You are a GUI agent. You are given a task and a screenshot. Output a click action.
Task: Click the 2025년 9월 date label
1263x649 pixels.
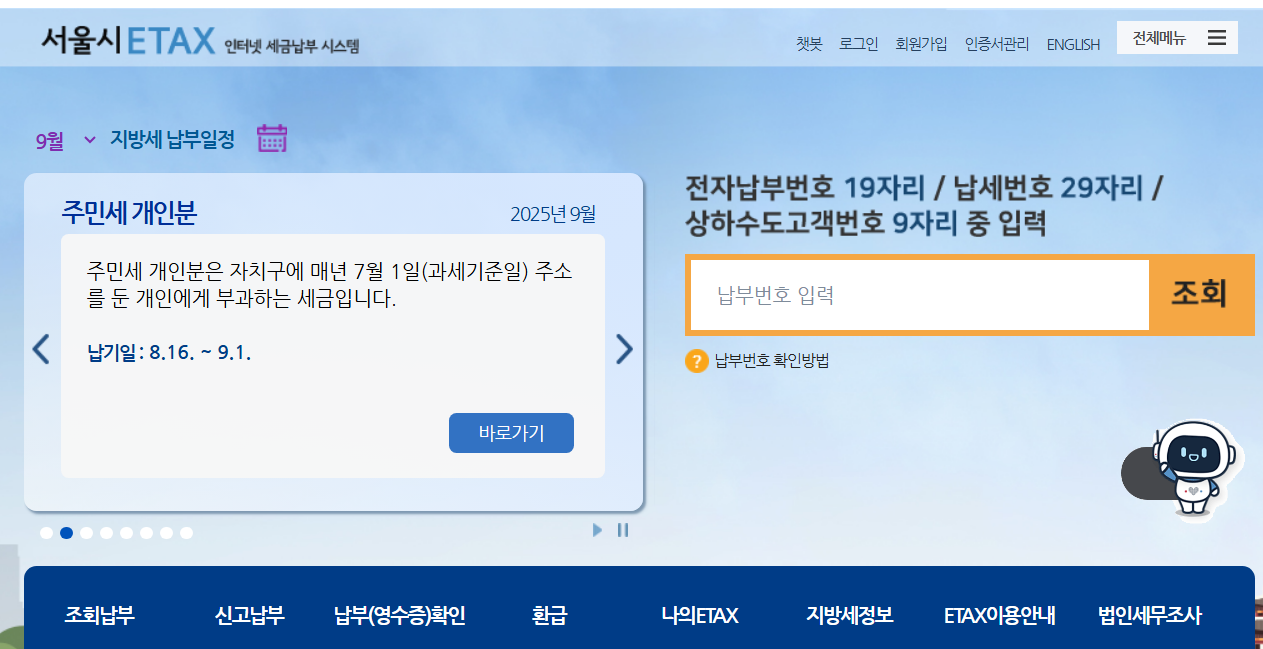(553, 214)
